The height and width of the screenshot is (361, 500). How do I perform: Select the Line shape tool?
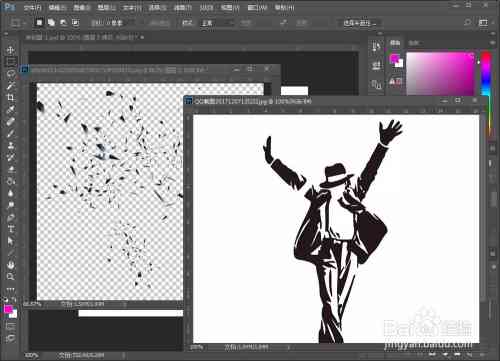click(11, 253)
